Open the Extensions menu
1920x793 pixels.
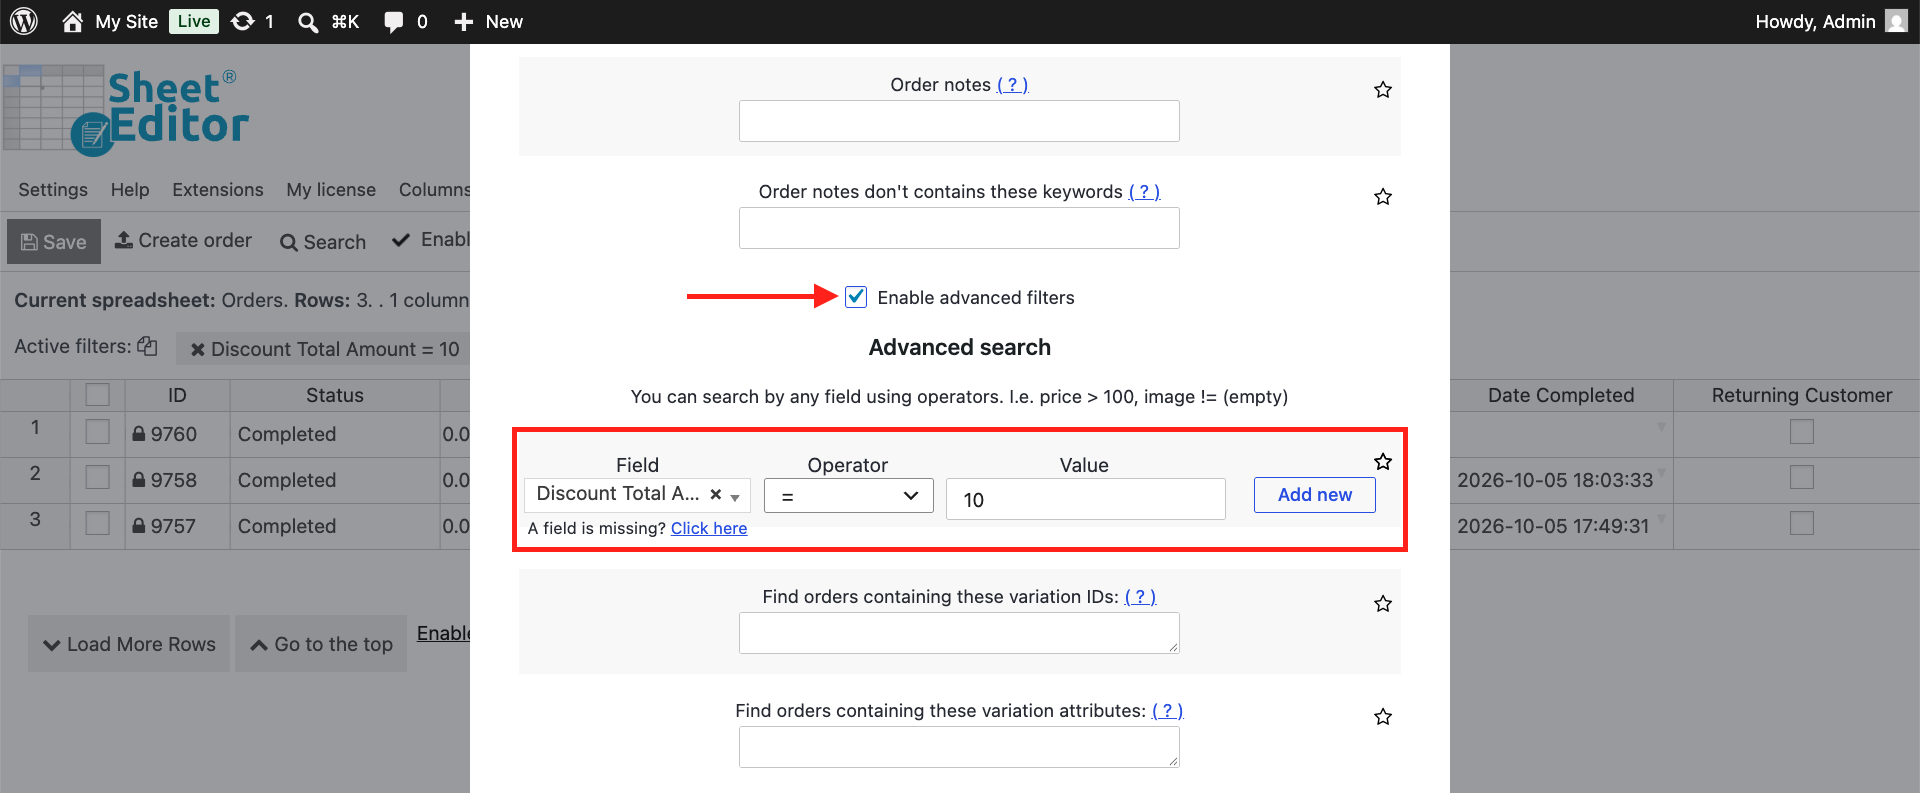pyautogui.click(x=218, y=190)
